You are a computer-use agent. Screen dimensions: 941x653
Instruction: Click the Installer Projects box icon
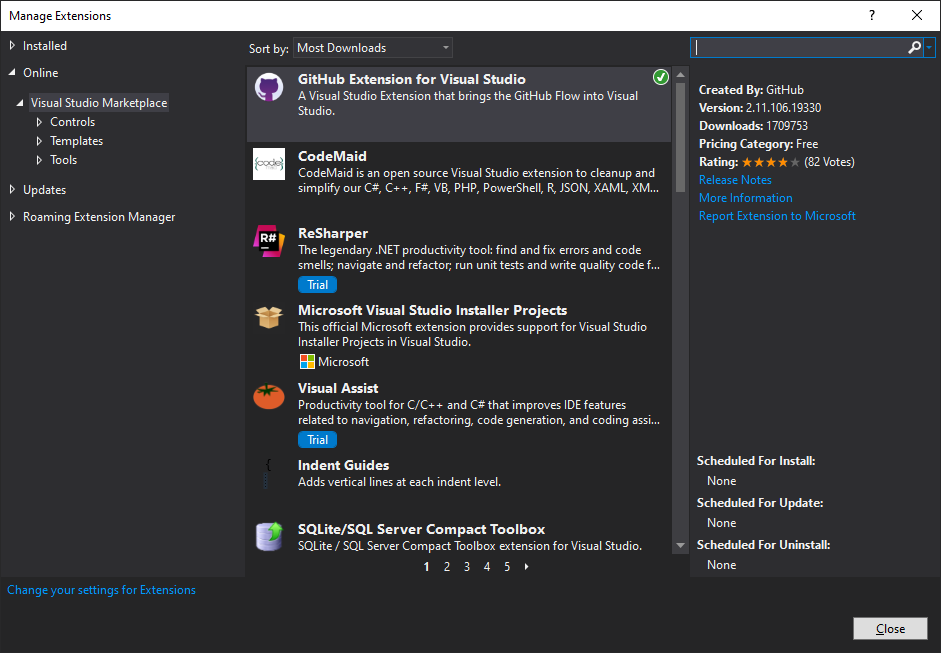269,317
